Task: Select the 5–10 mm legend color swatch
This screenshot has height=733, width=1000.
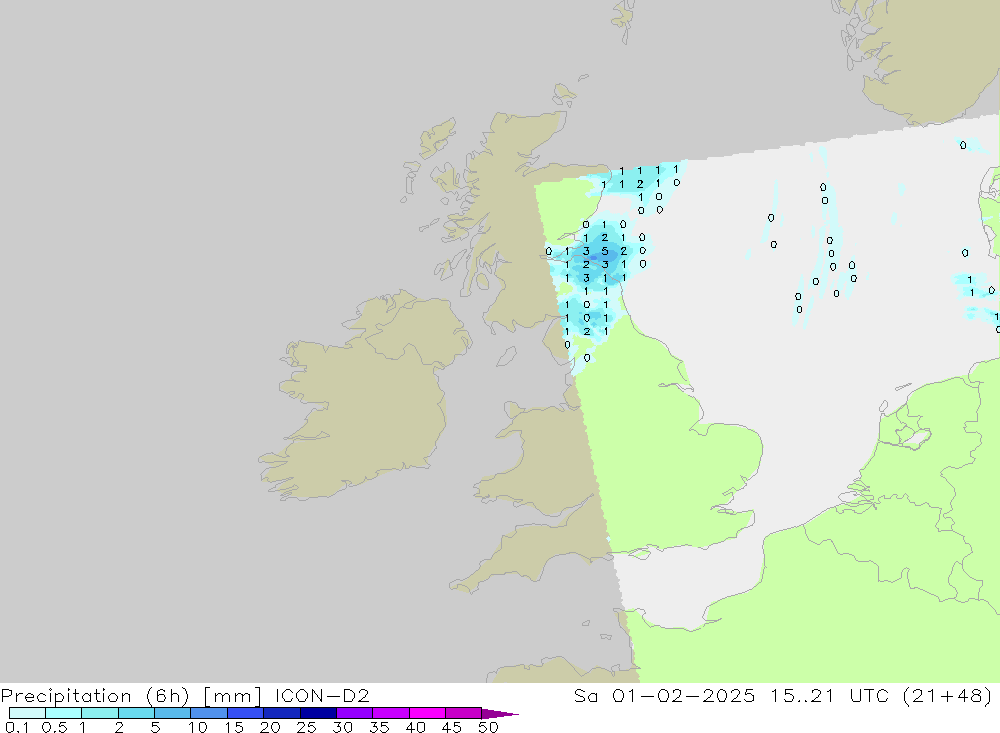Action: pos(173,713)
